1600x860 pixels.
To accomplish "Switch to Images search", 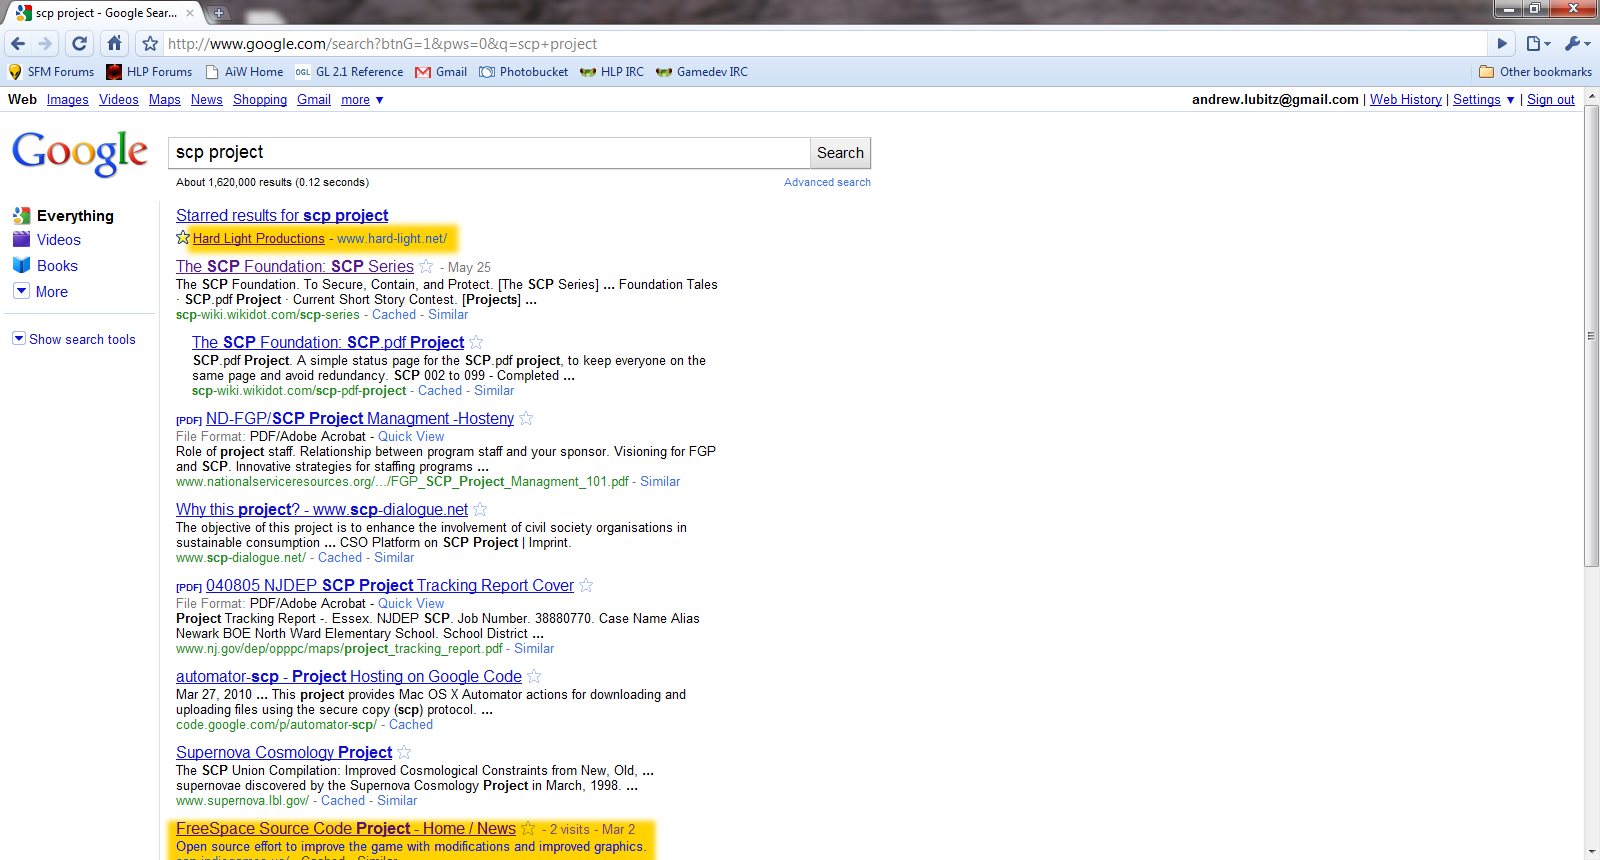I will tap(68, 100).
